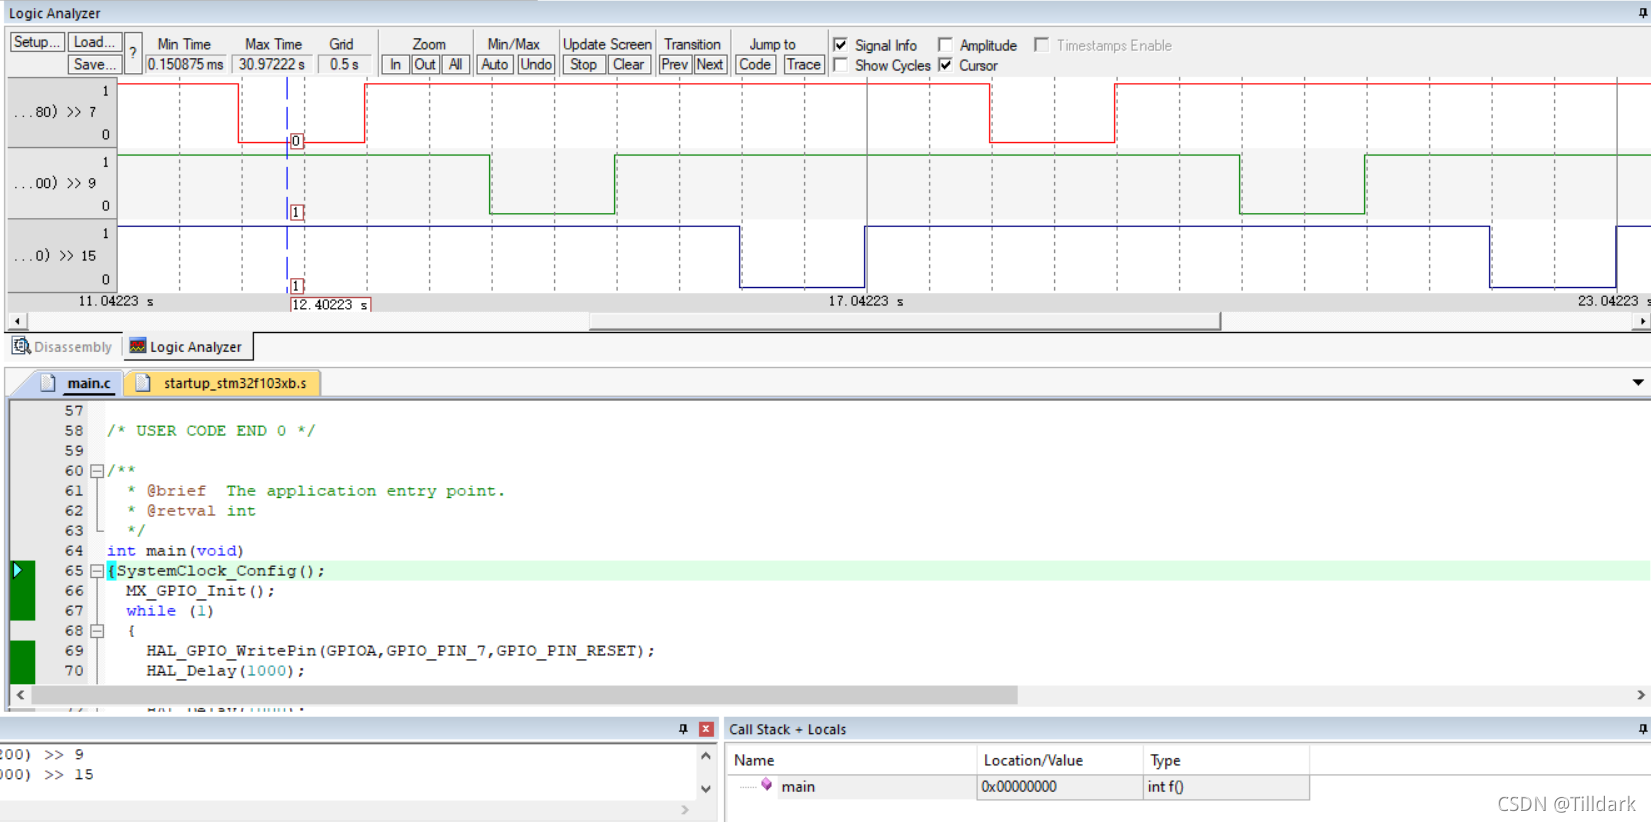
Task: Open the editor tab list dropdown arrow
Action: (1638, 383)
